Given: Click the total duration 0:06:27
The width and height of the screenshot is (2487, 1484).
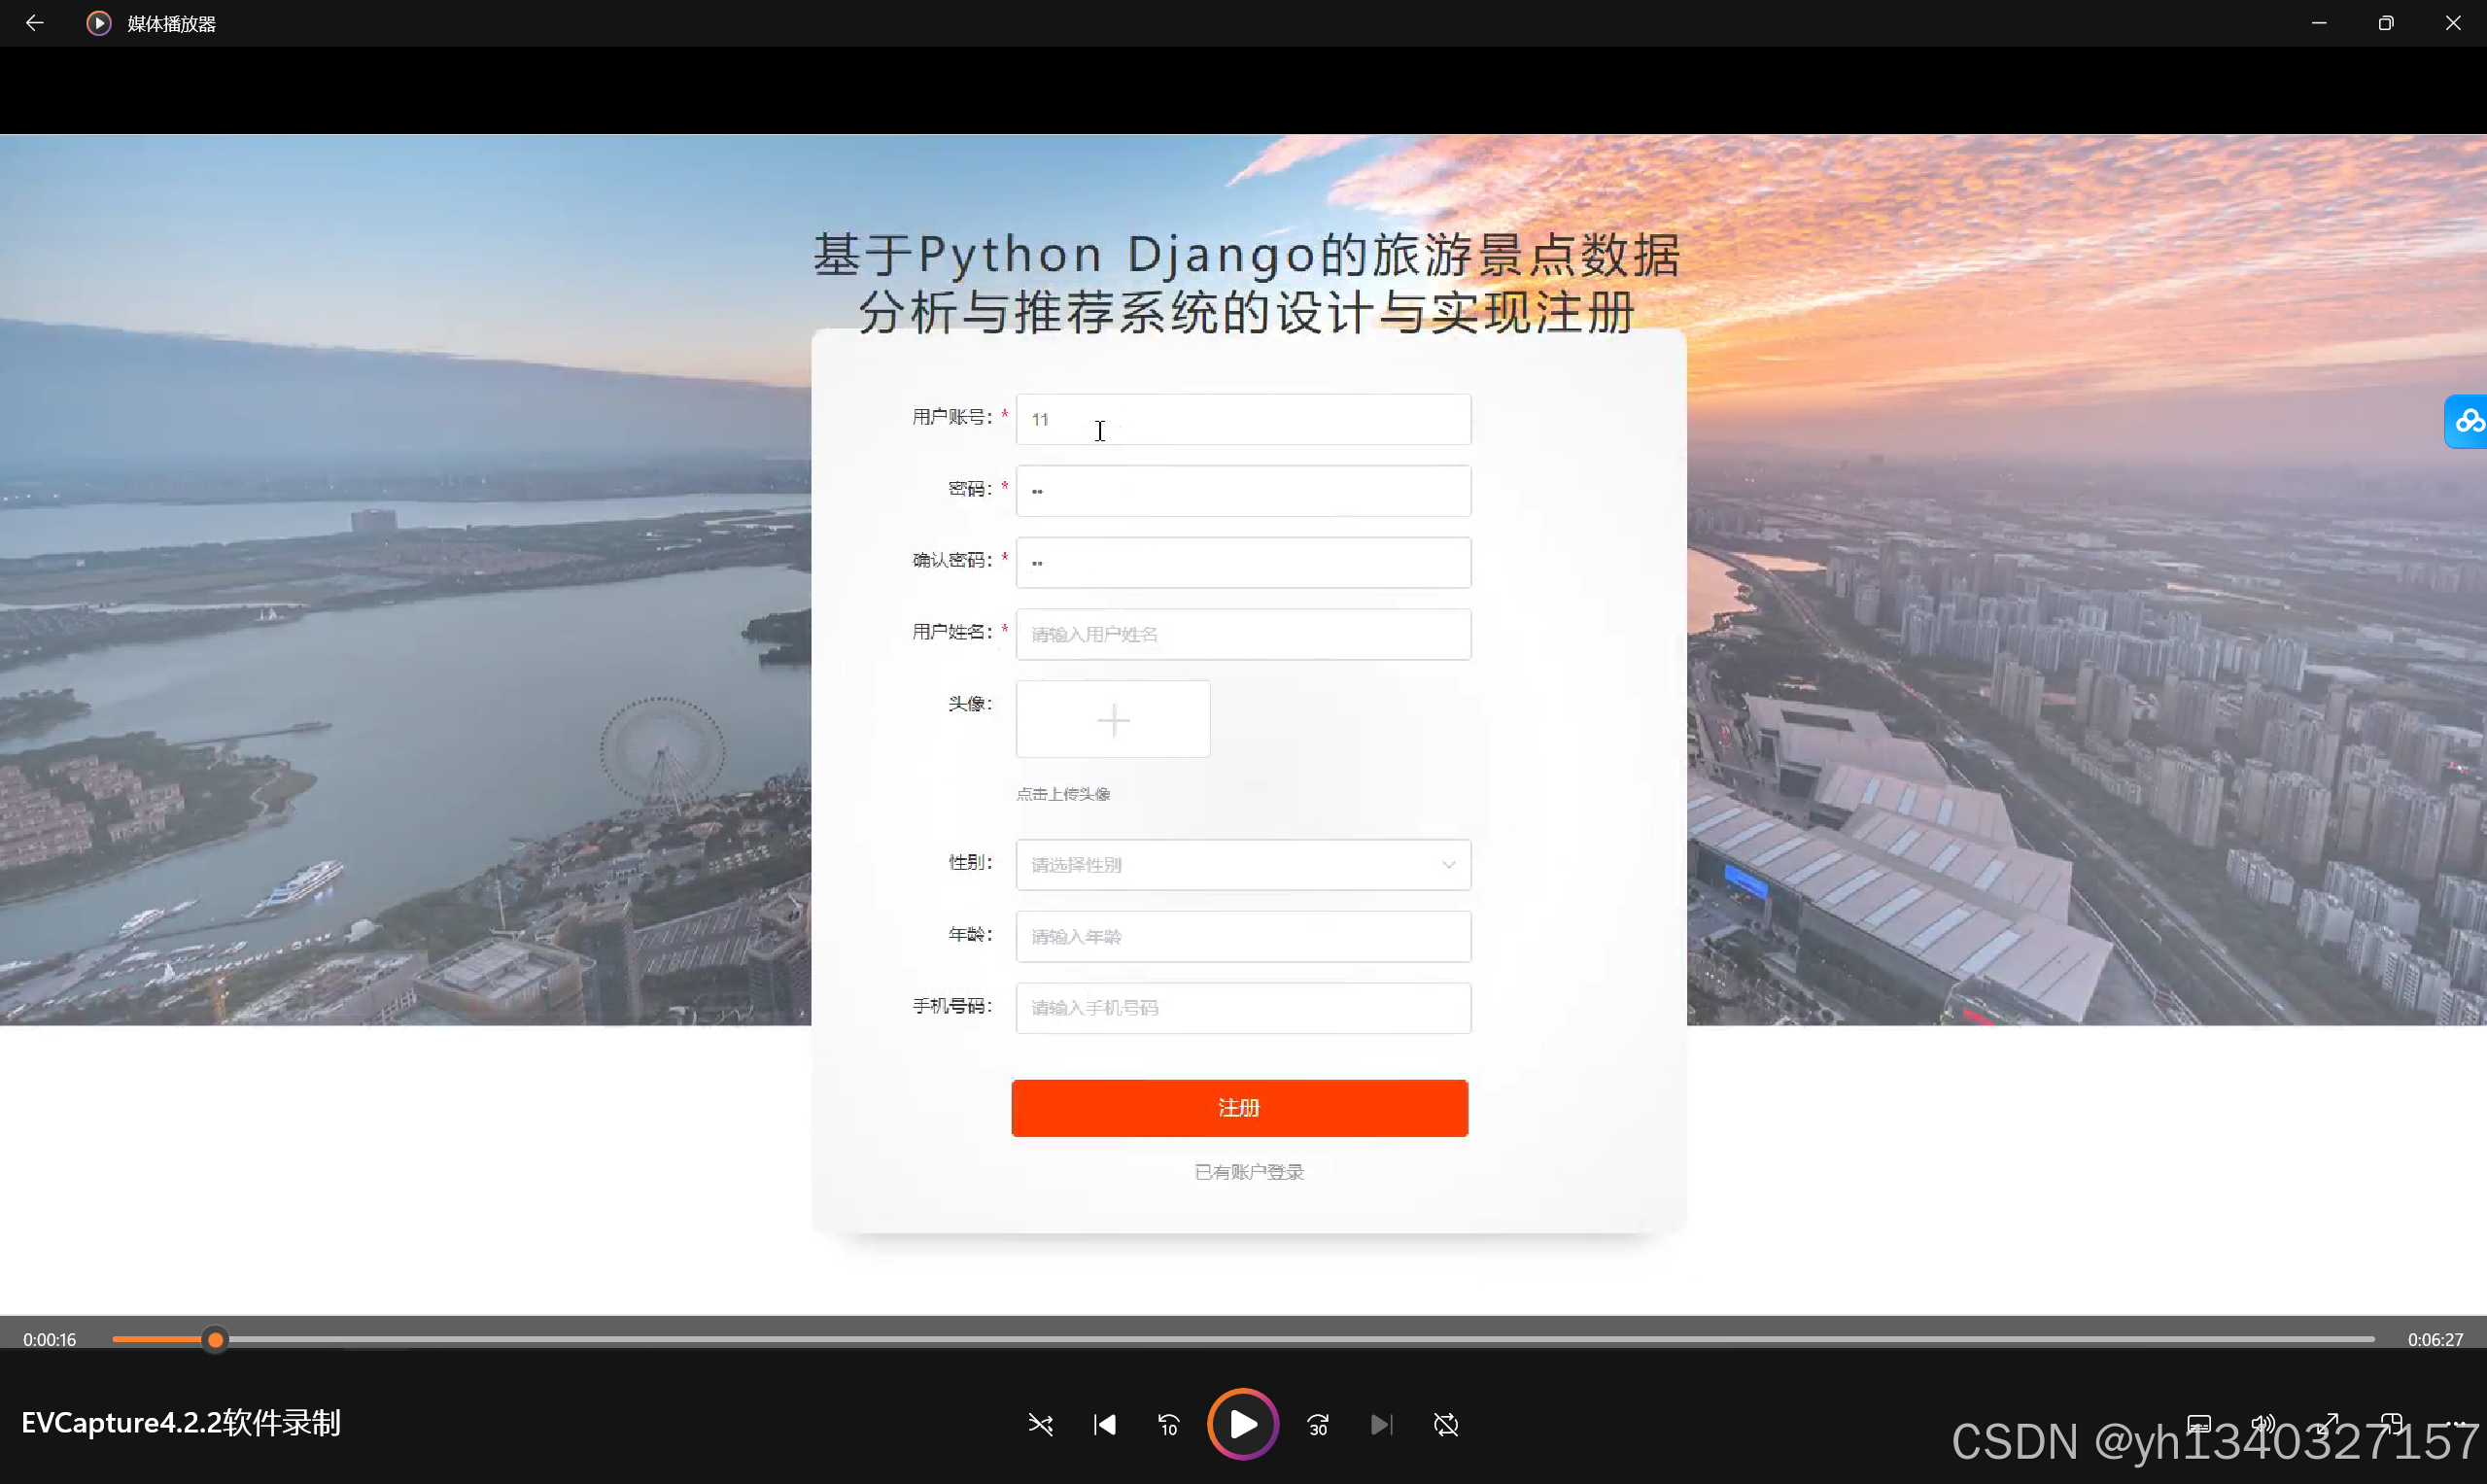Looking at the screenshot, I should pos(2435,1339).
